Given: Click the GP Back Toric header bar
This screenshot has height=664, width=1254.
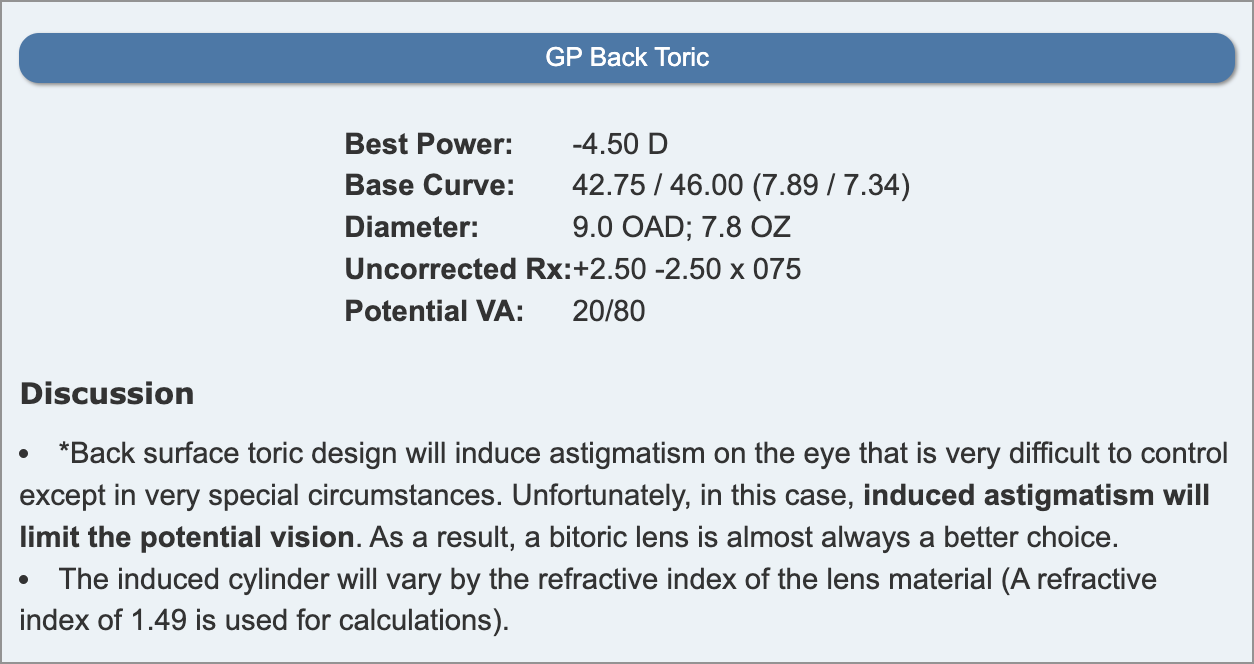Looking at the screenshot, I should 627,57.
